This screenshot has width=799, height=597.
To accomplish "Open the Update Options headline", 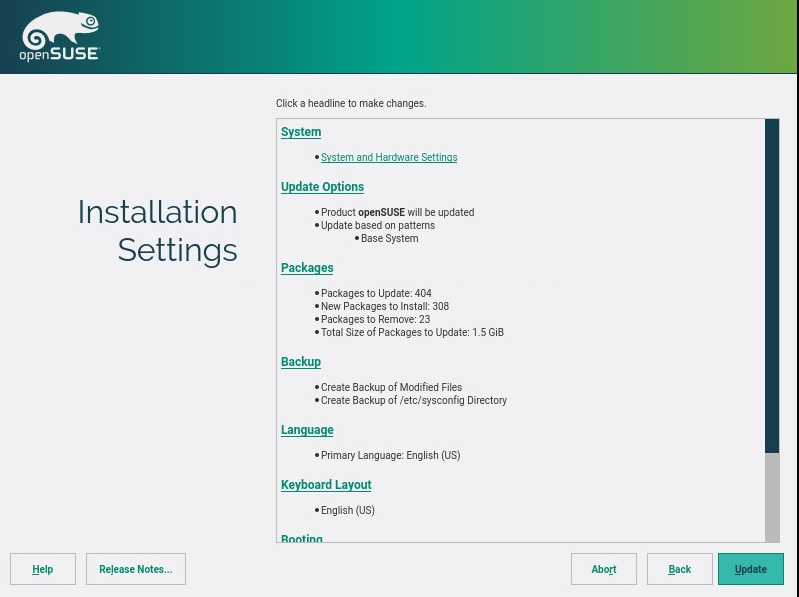I will 322,187.
